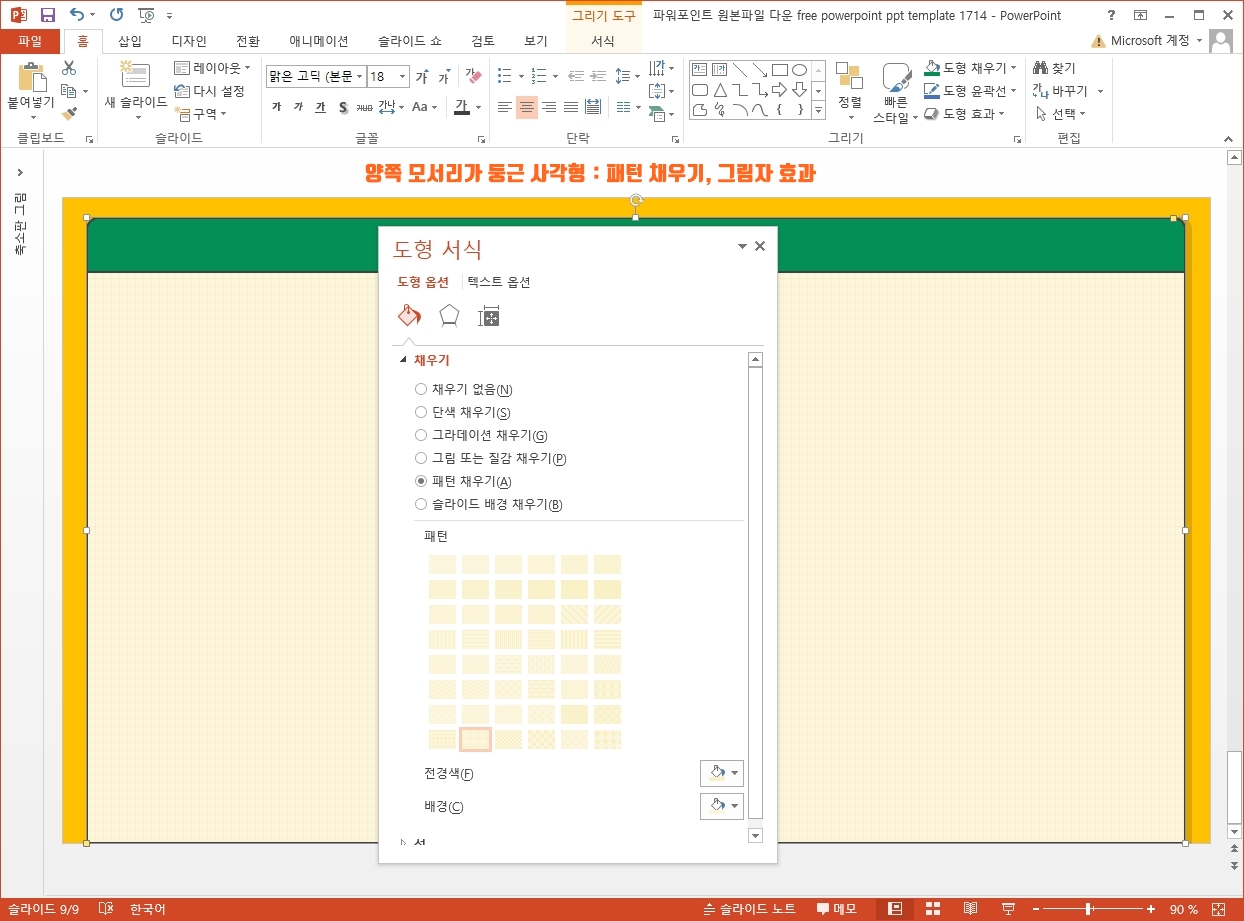Click the justify paragraph icon
The height and width of the screenshot is (921, 1244).
click(x=571, y=107)
